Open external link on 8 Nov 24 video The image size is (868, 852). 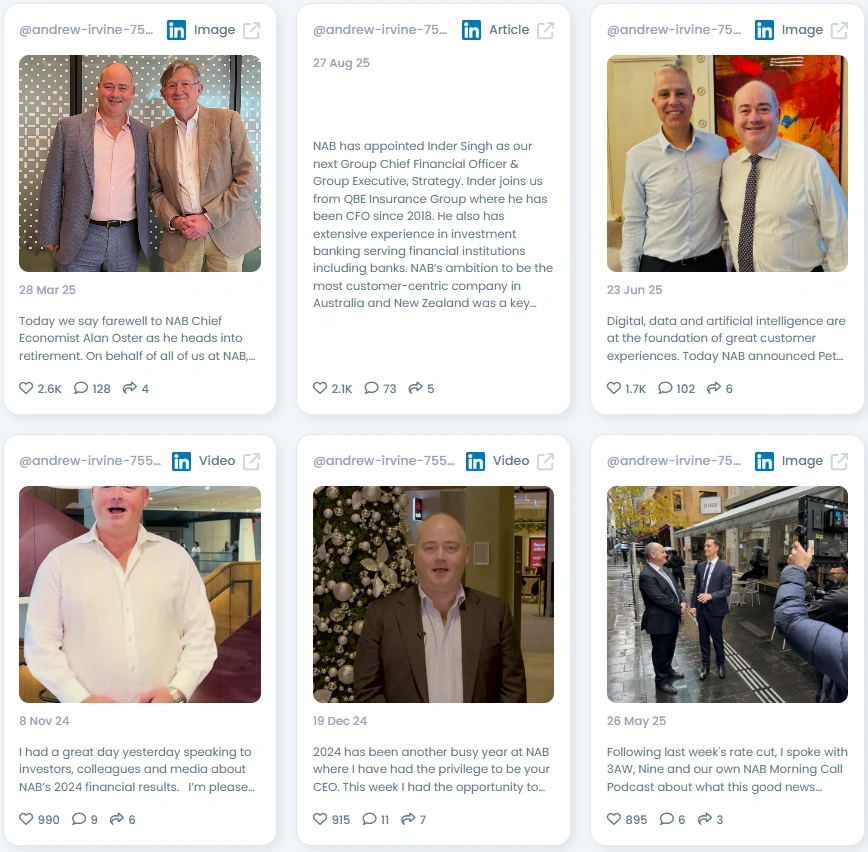click(251, 461)
